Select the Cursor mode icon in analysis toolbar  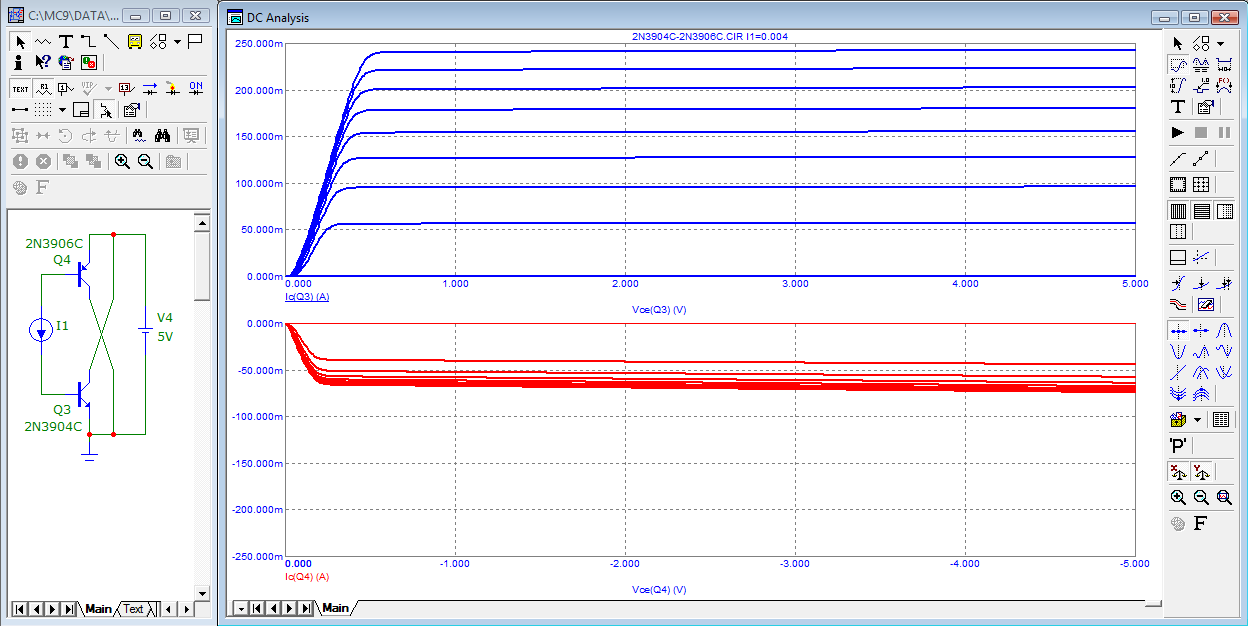point(1201,64)
